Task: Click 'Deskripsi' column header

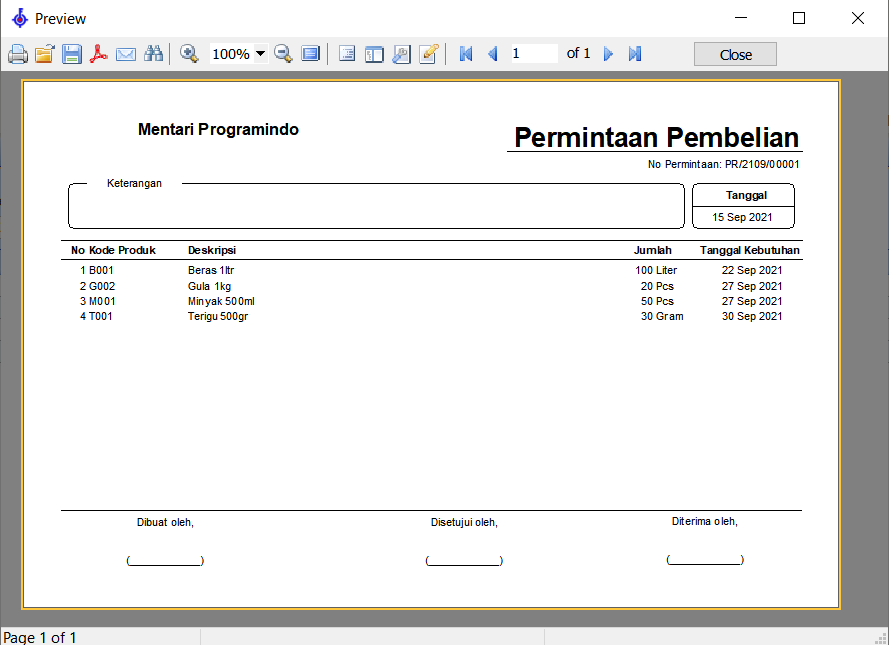Action: point(212,250)
